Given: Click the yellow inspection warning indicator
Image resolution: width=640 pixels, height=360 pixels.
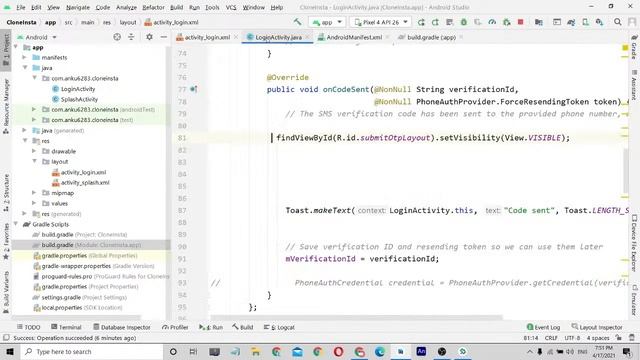Looking at the screenshot, I should 625,48.
